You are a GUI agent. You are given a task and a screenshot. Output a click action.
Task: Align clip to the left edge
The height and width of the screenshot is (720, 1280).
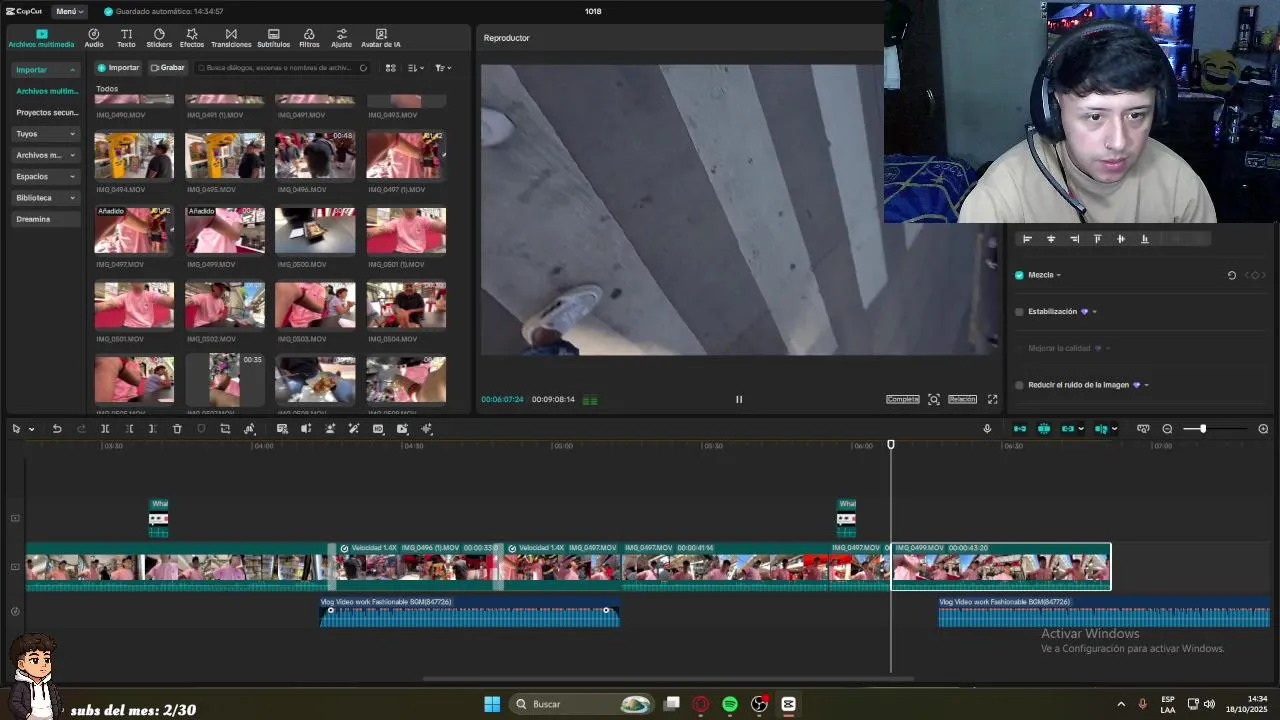pos(1027,239)
